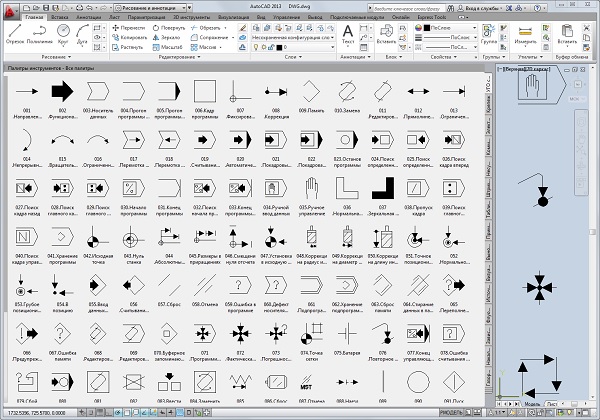
Task: Toggle the РМОДЕЛЬ status bar button
Action: (x=452, y=413)
